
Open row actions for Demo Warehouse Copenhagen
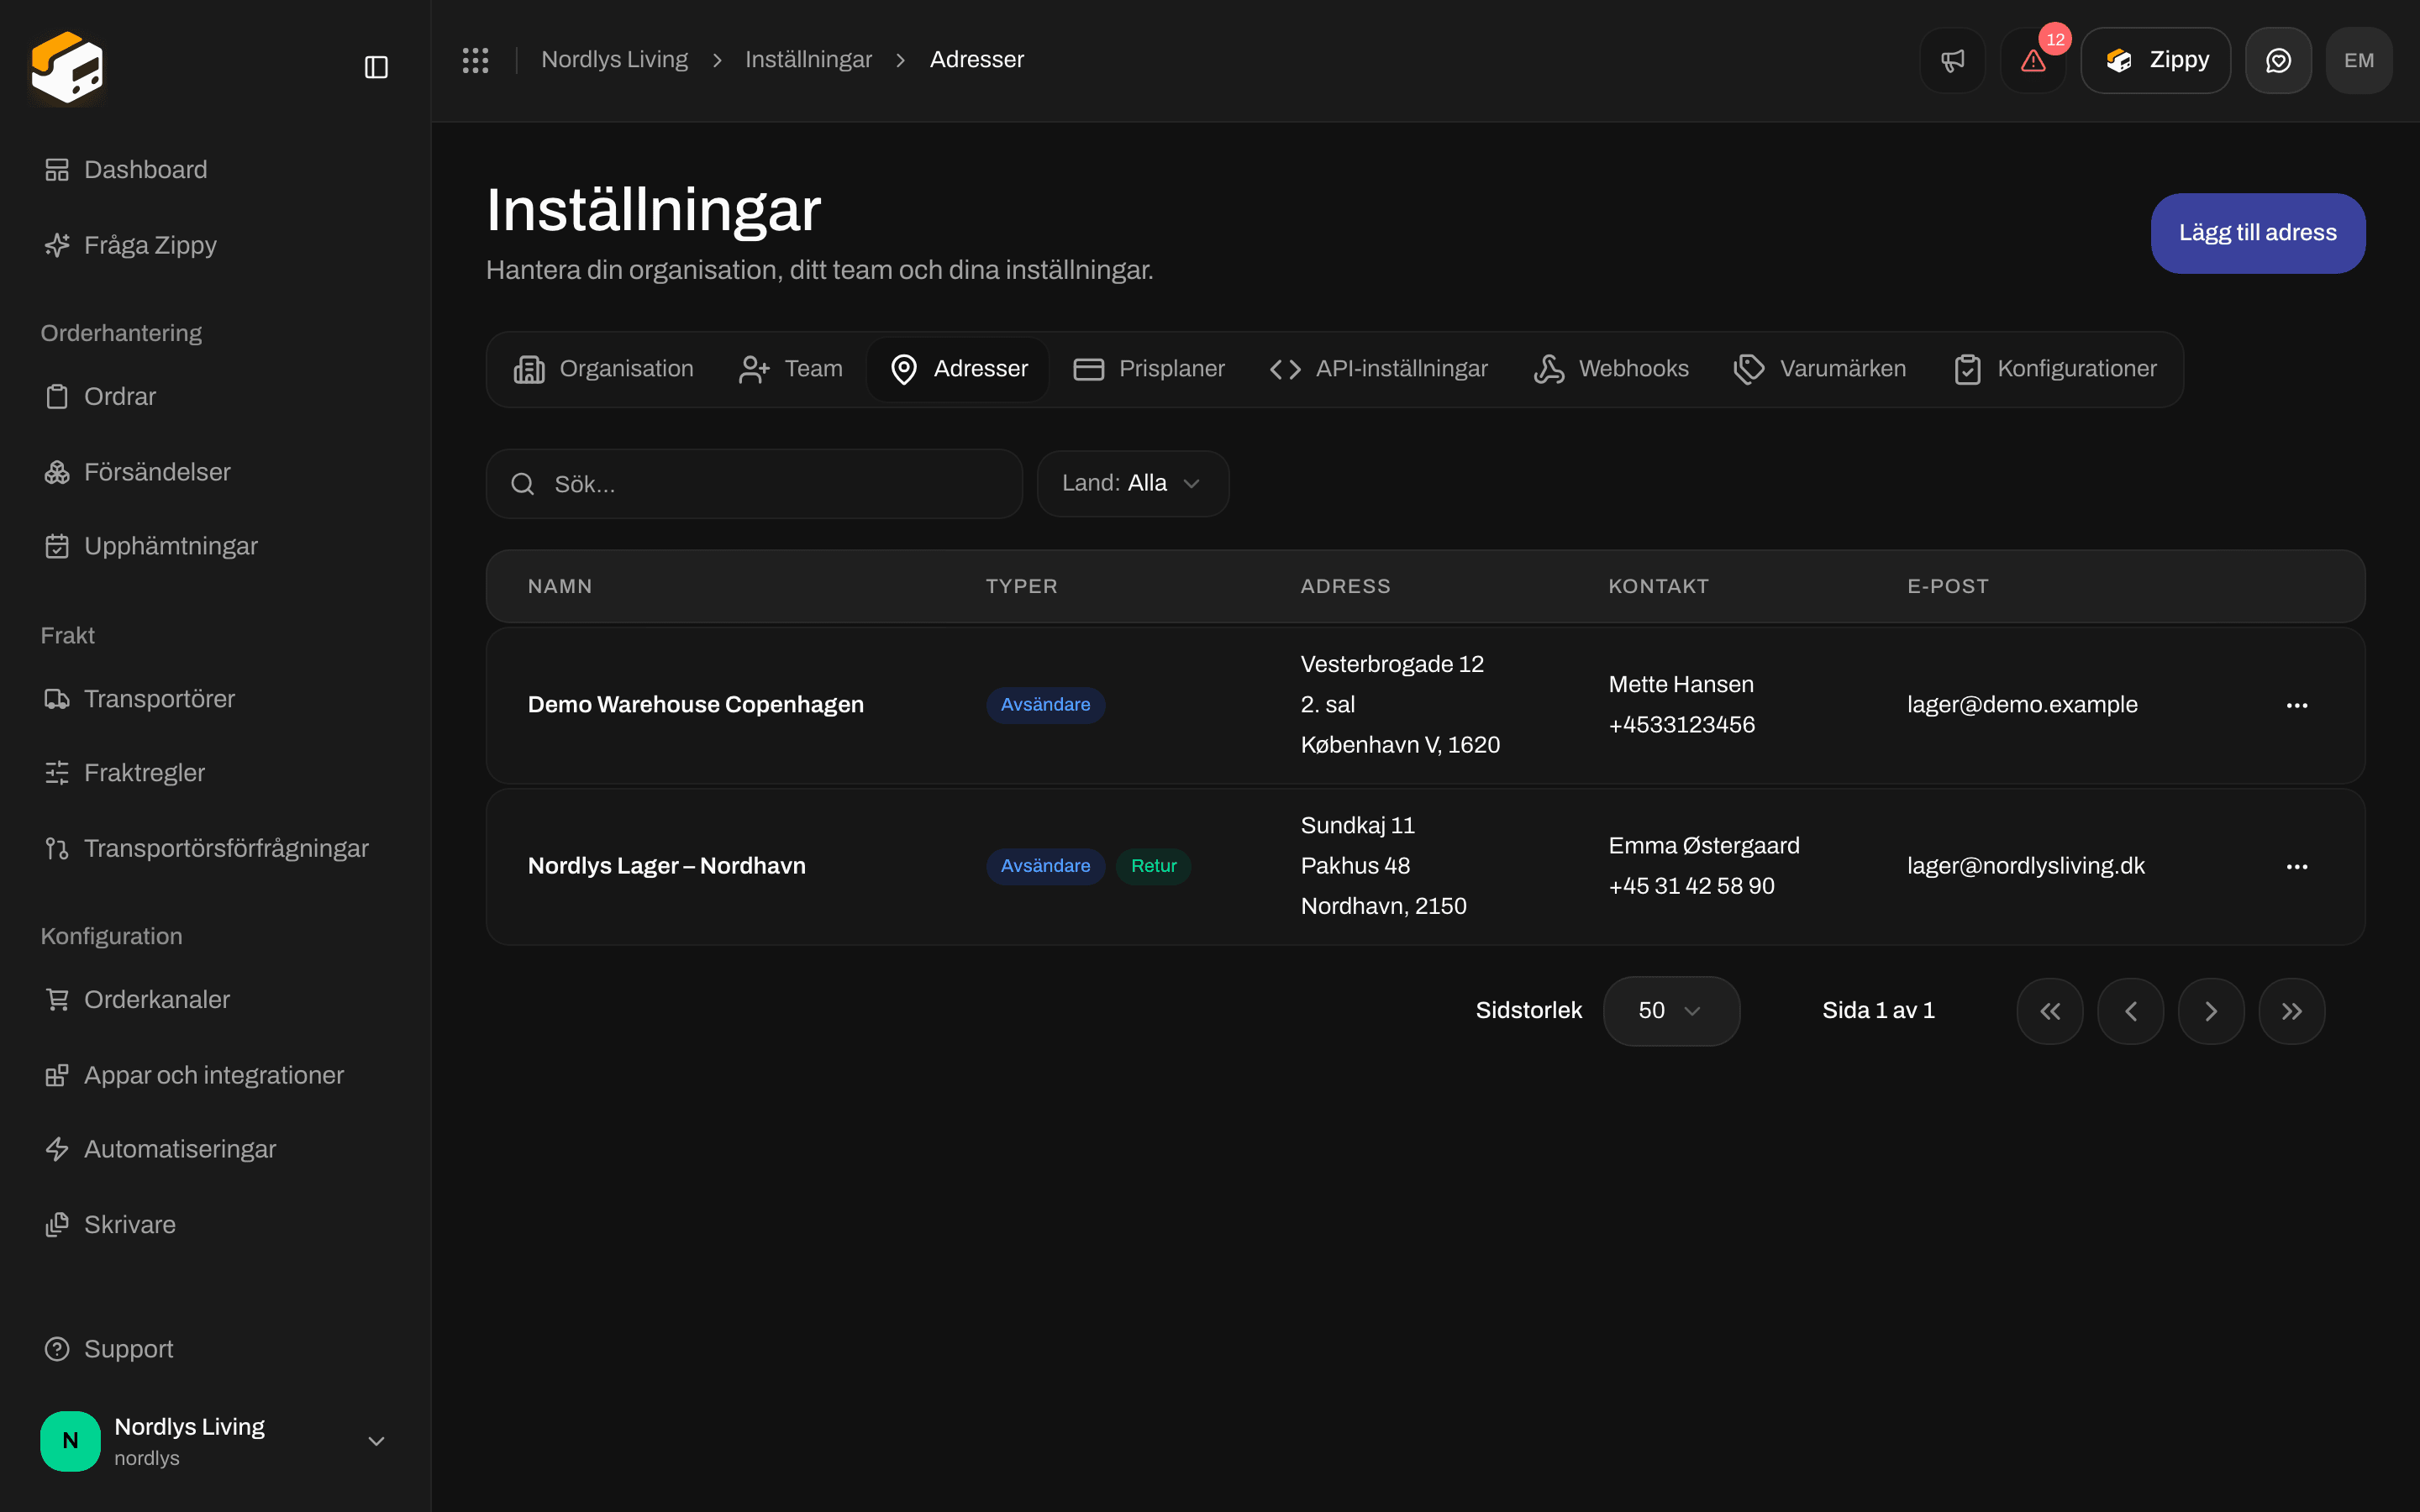pos(2297,705)
